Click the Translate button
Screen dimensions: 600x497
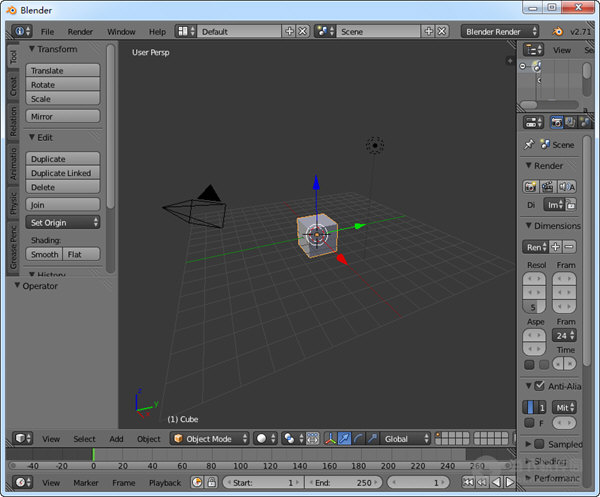(x=63, y=70)
